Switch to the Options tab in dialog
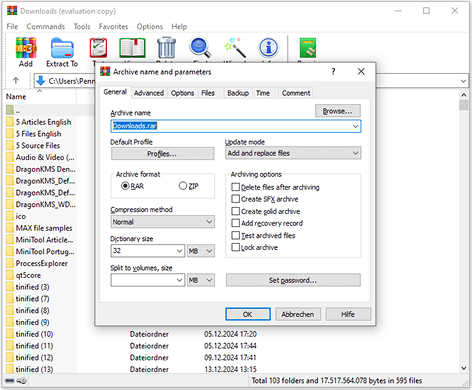 [182, 93]
